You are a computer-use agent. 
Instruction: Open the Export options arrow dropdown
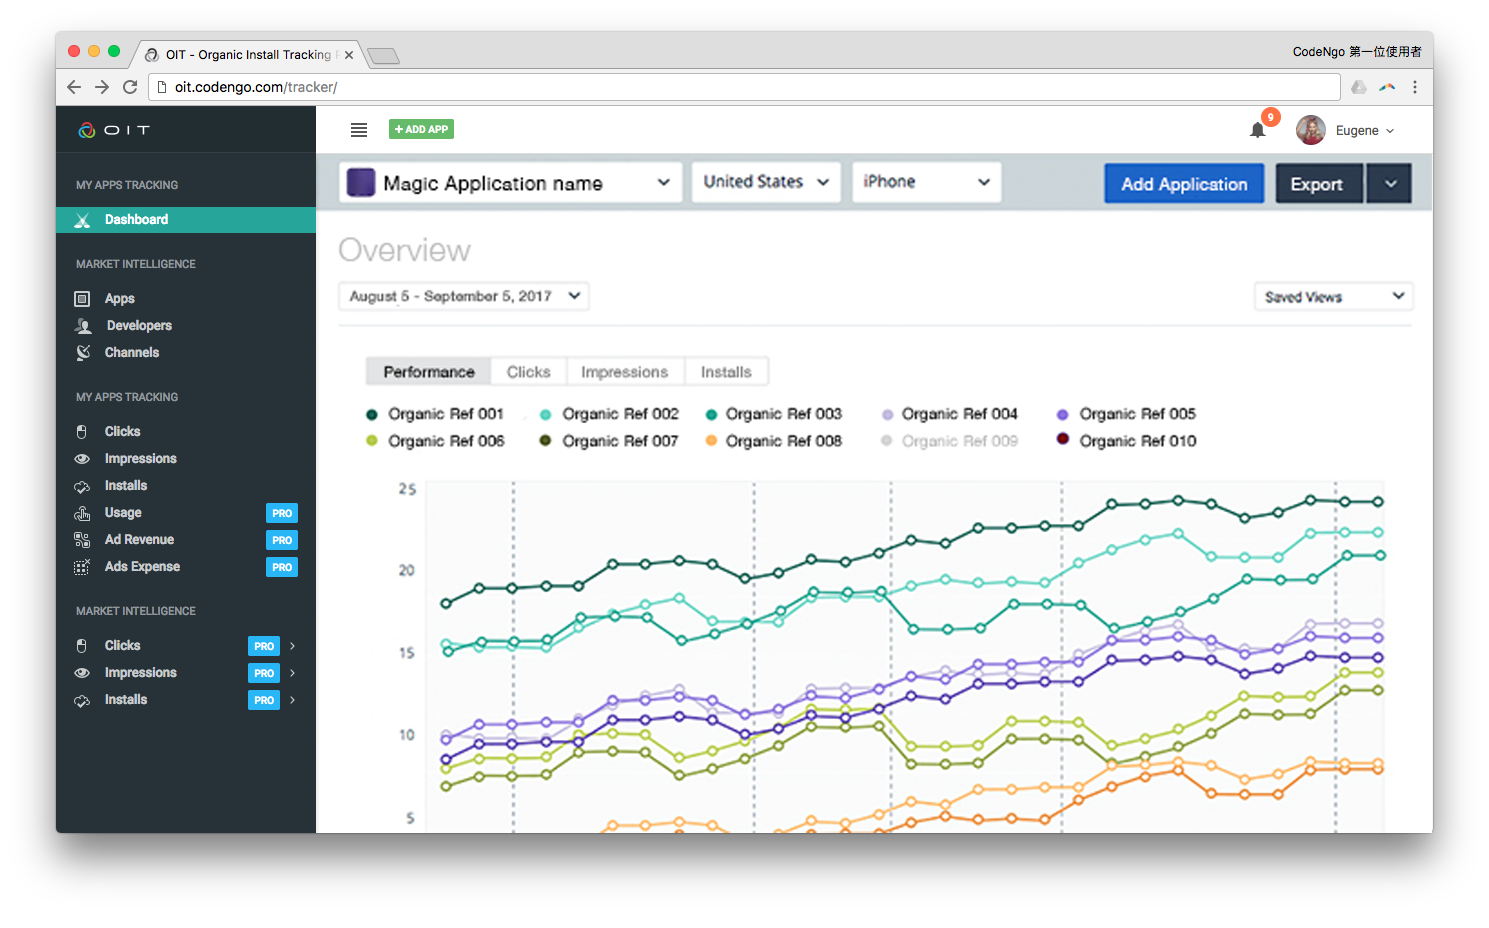click(x=1390, y=183)
